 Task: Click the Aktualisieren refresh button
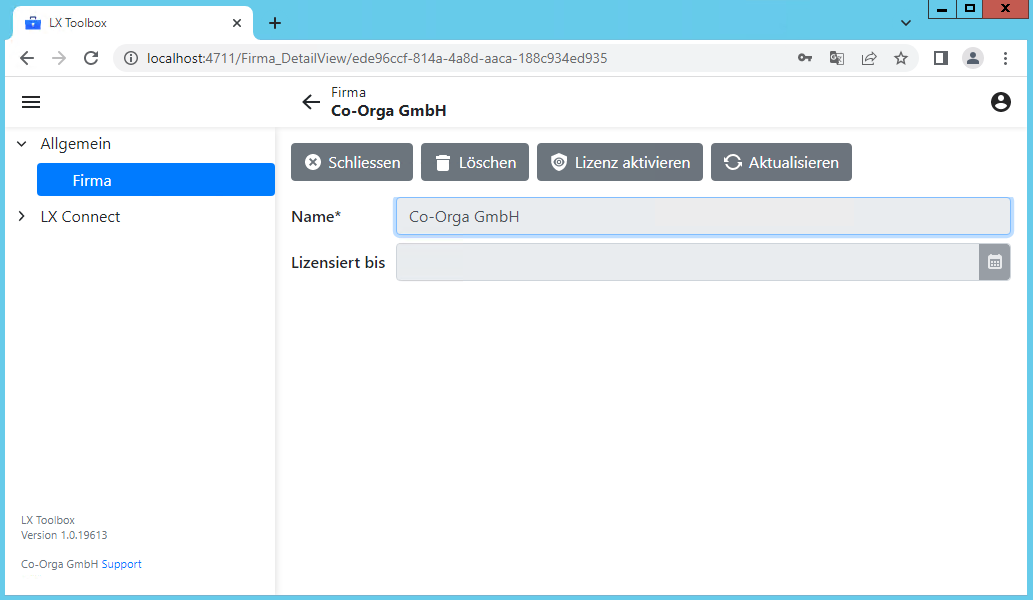(781, 162)
